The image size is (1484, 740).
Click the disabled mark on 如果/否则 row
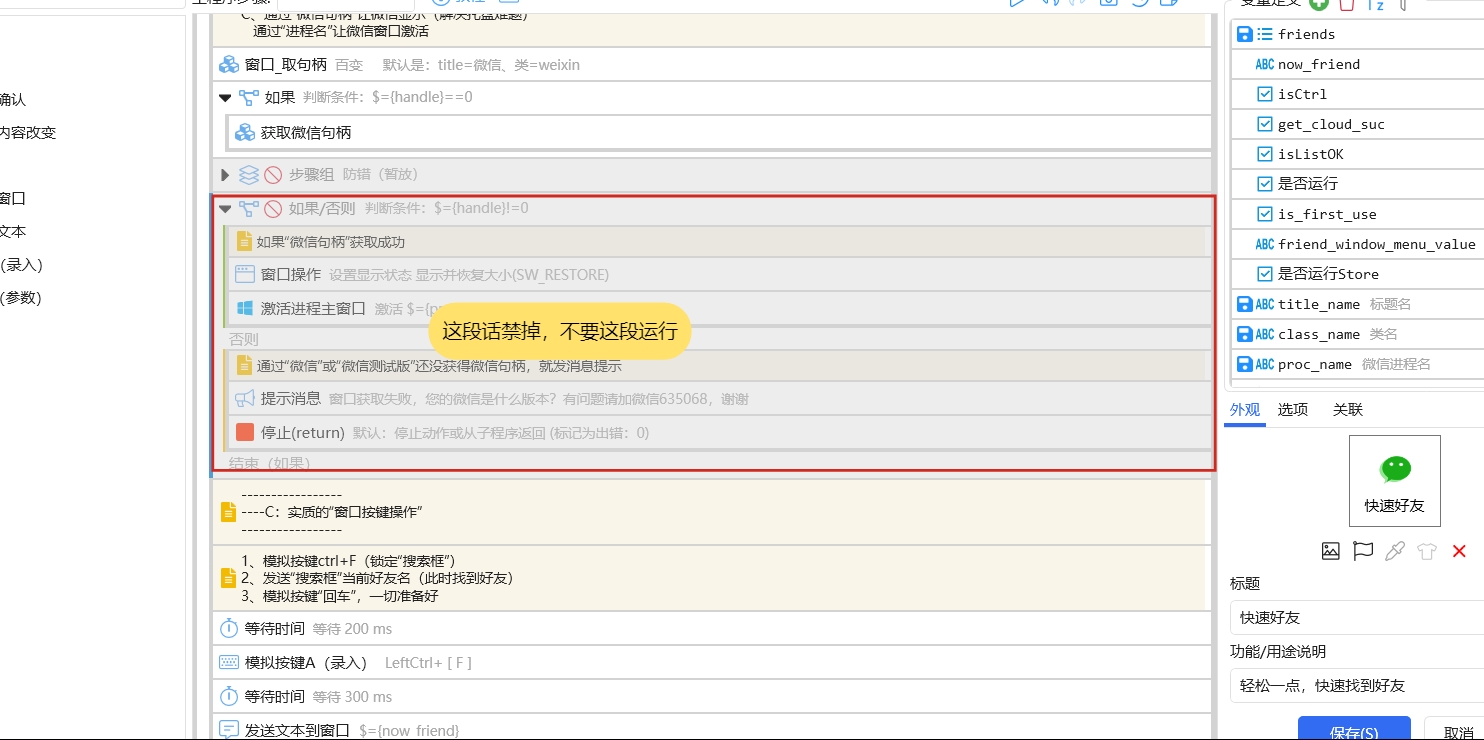pyautogui.click(x=273, y=209)
